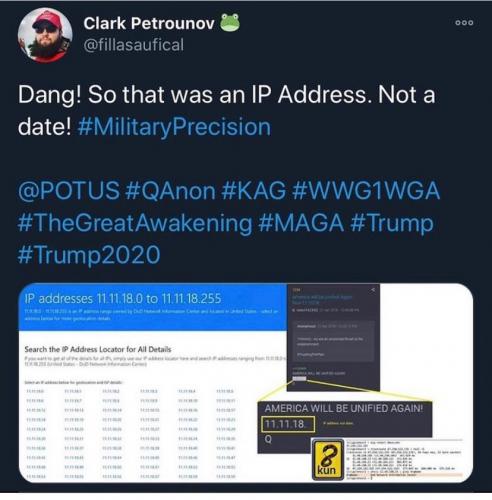Open the @POTUS mention
Image resolution: width=492 pixels, height=500 pixels.
coord(69,191)
